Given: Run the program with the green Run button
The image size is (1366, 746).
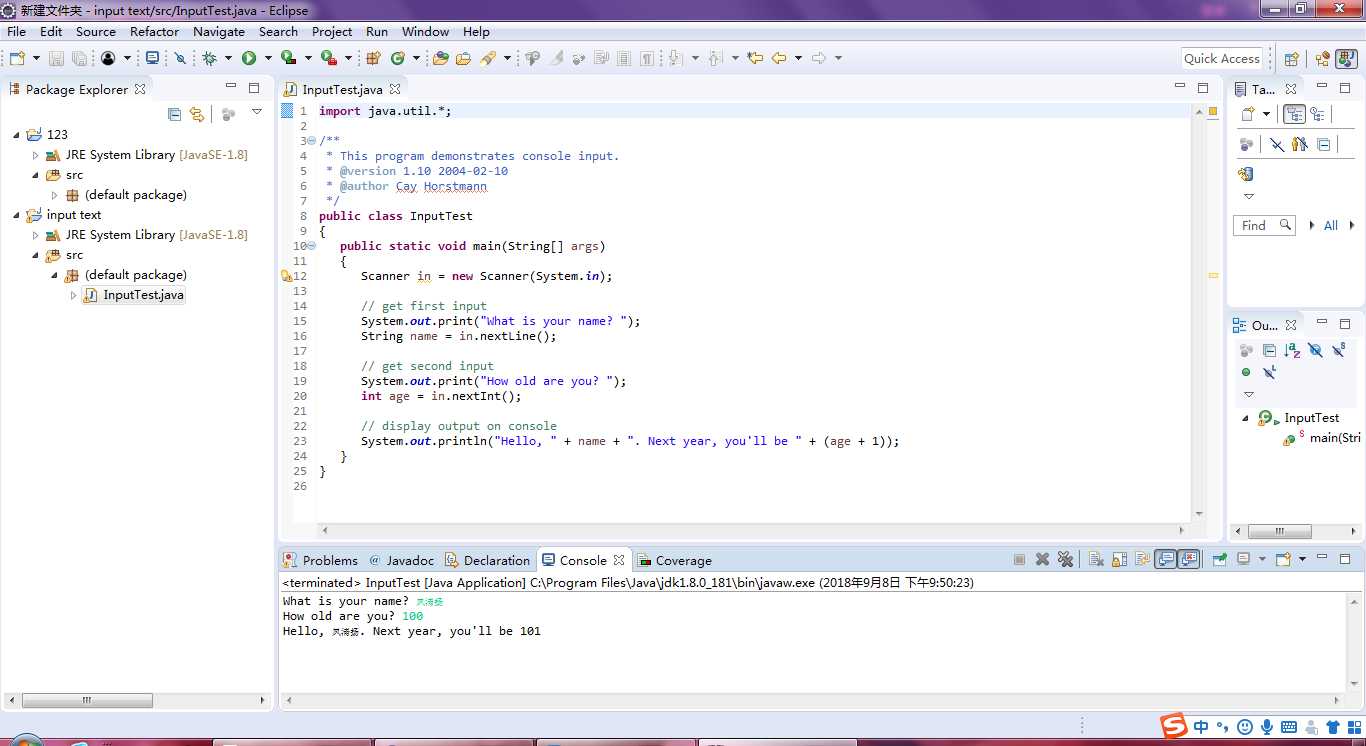Looking at the screenshot, I should click(x=249, y=58).
